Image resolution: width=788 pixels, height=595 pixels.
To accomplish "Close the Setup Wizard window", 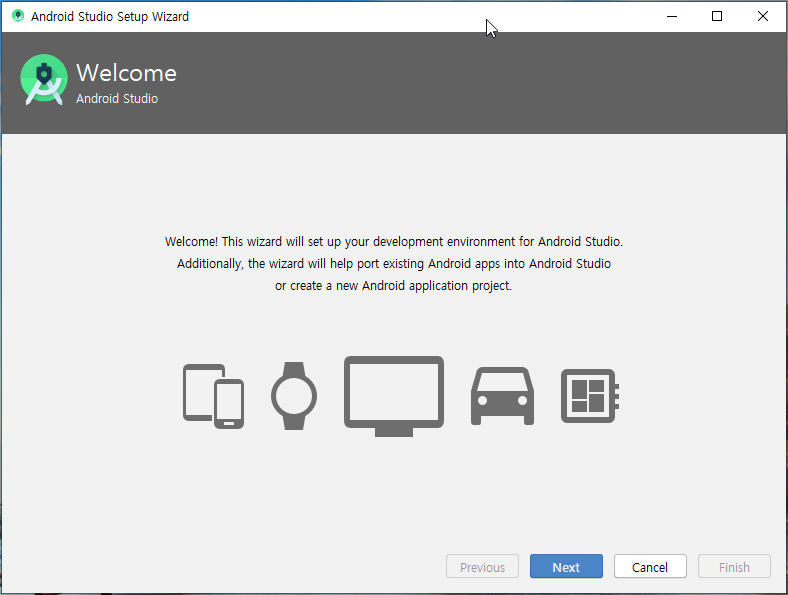I will coord(762,16).
